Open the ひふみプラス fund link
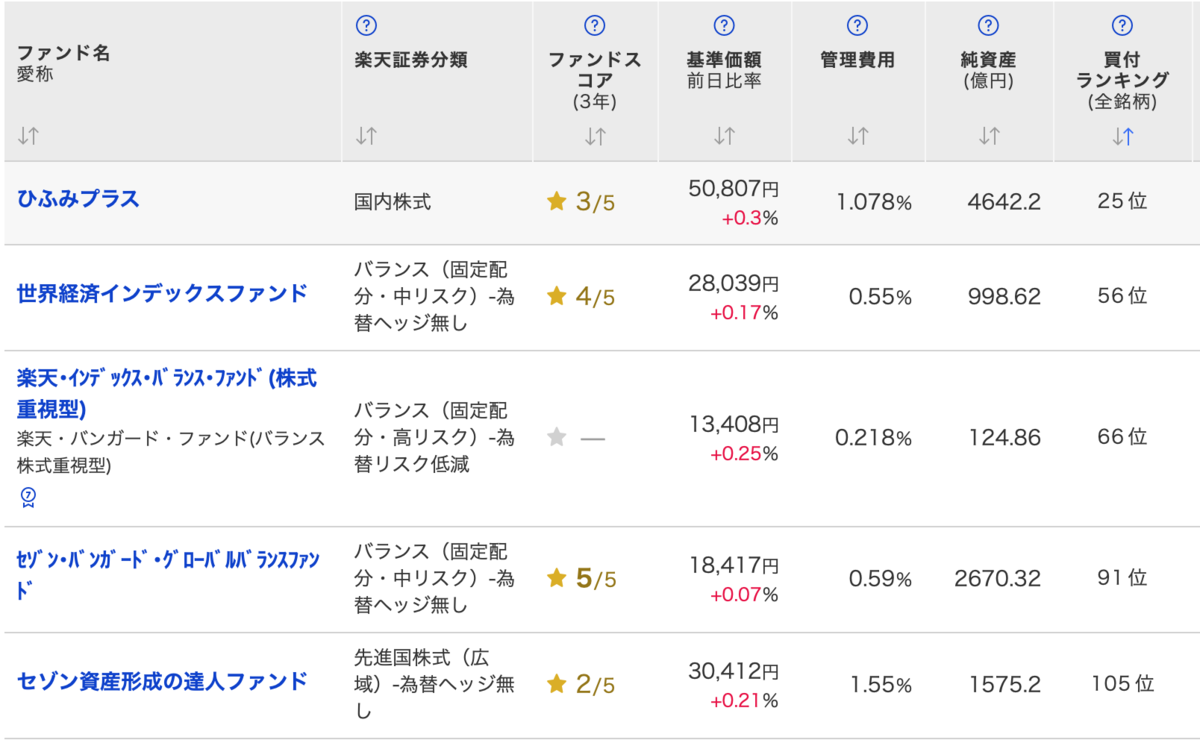Image resolution: width=1200 pixels, height=740 pixels. click(x=78, y=199)
